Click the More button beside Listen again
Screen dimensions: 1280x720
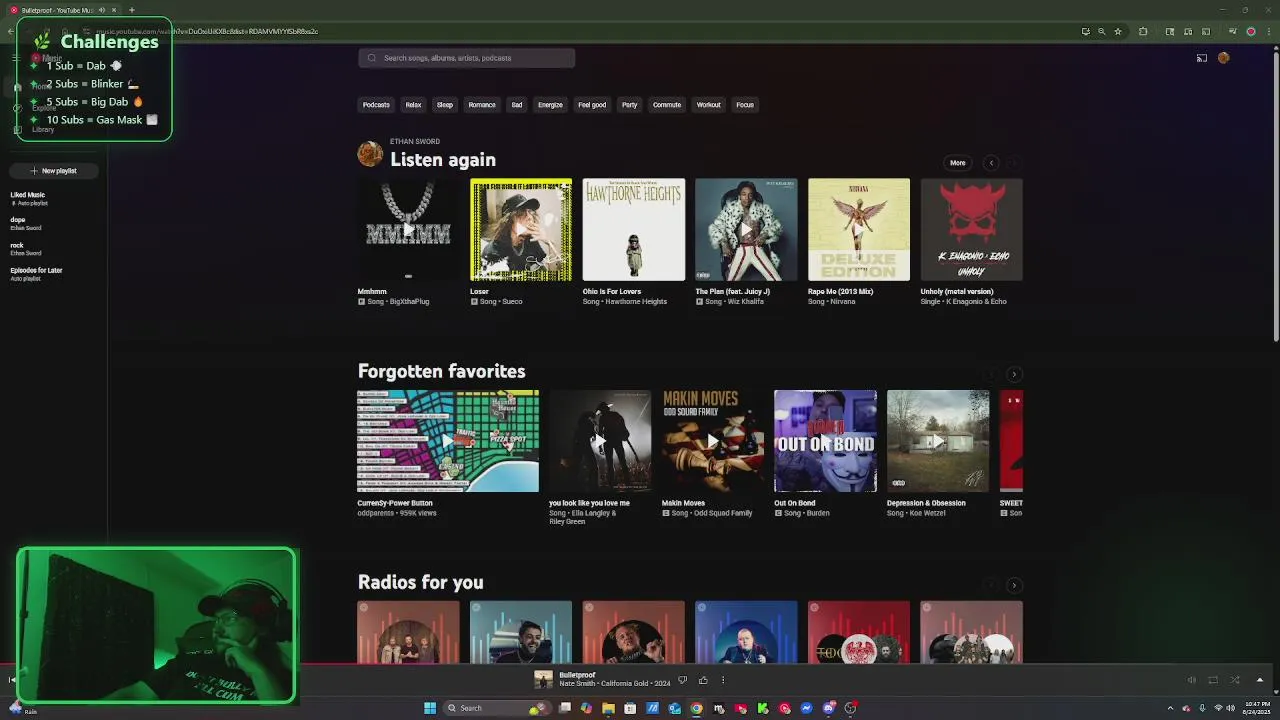coord(958,163)
